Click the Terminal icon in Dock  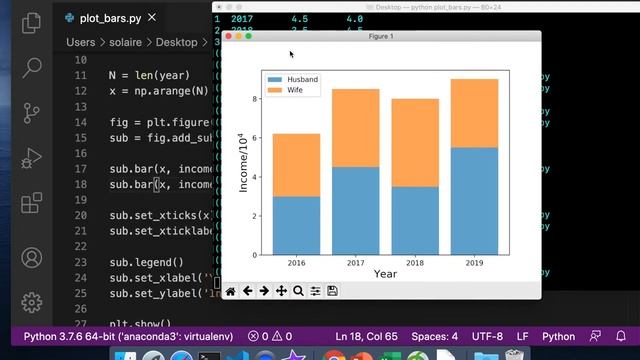coord(209,356)
